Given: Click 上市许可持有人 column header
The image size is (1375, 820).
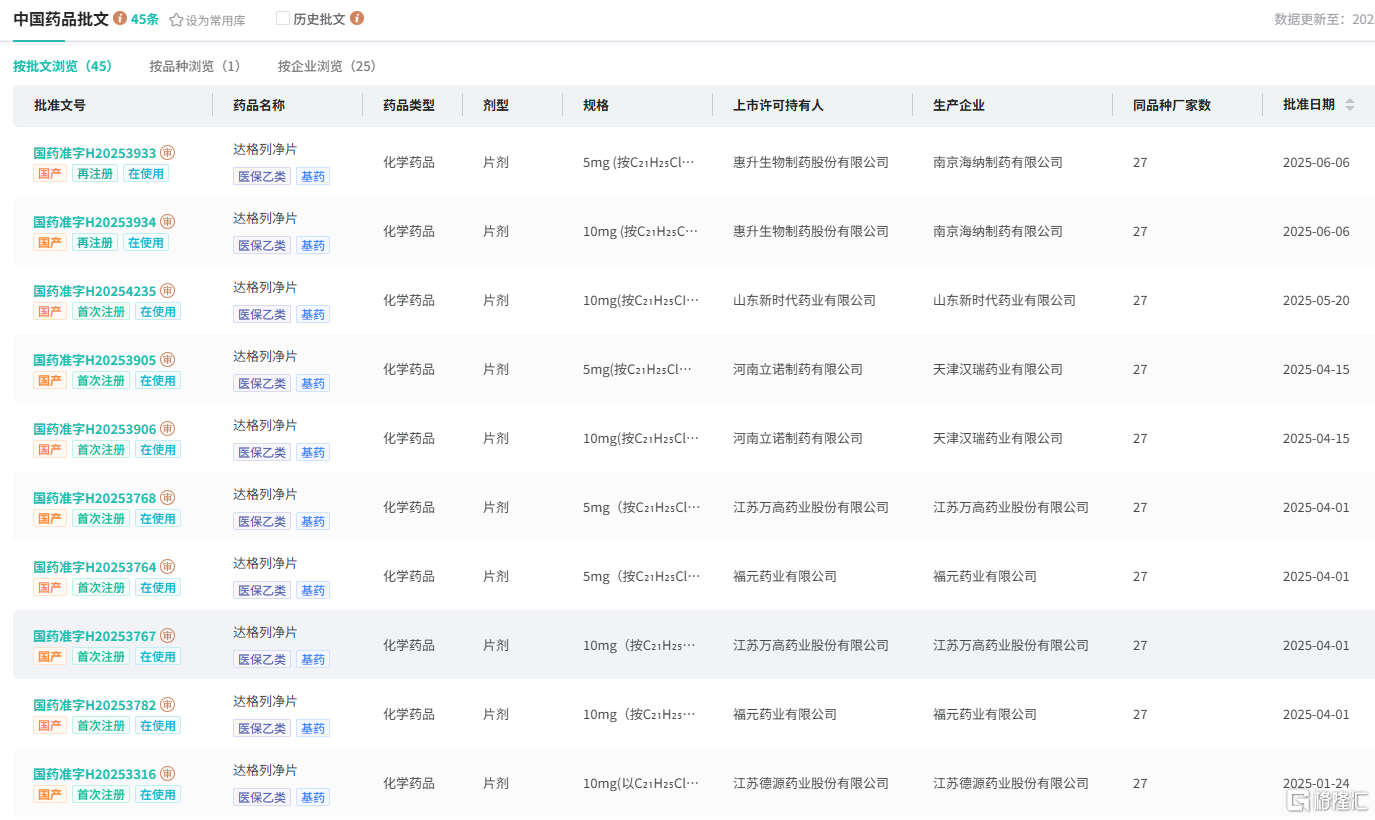Looking at the screenshot, I should pos(778,105).
